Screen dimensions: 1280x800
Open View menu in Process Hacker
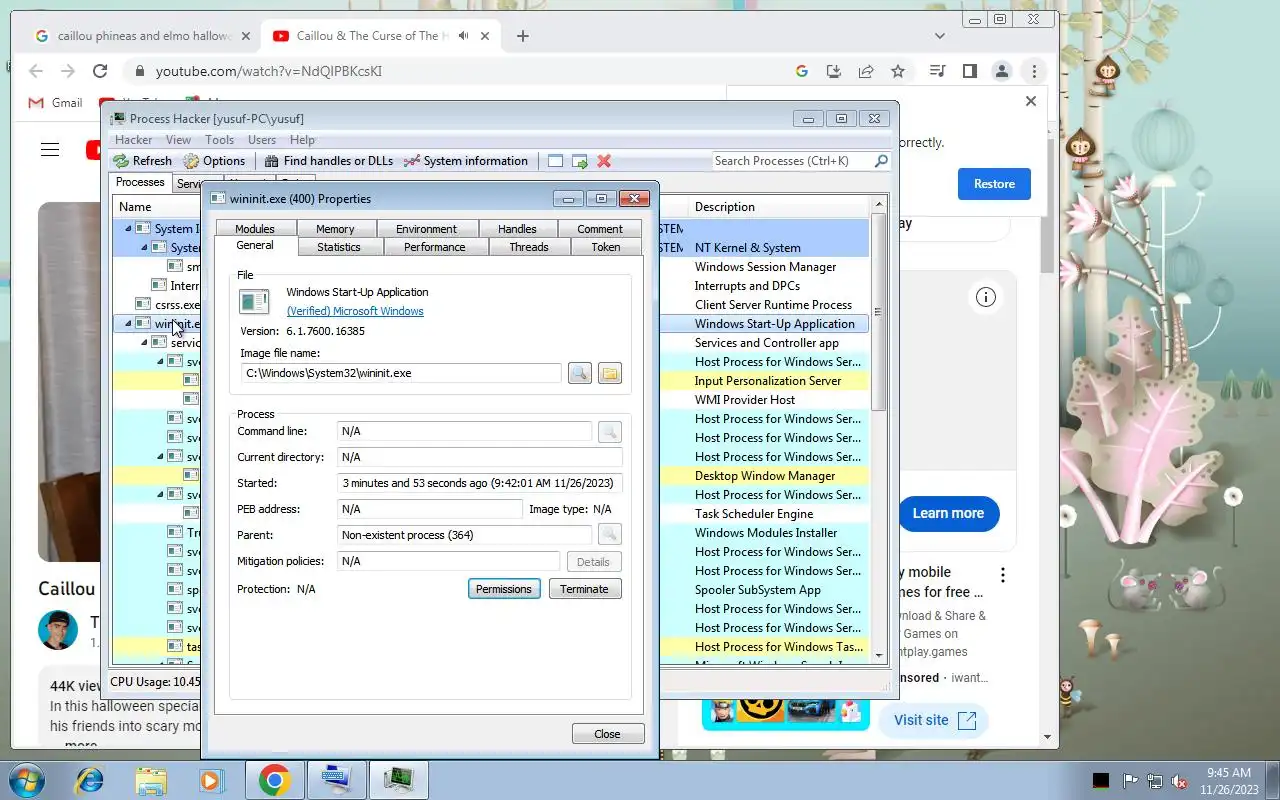click(178, 140)
